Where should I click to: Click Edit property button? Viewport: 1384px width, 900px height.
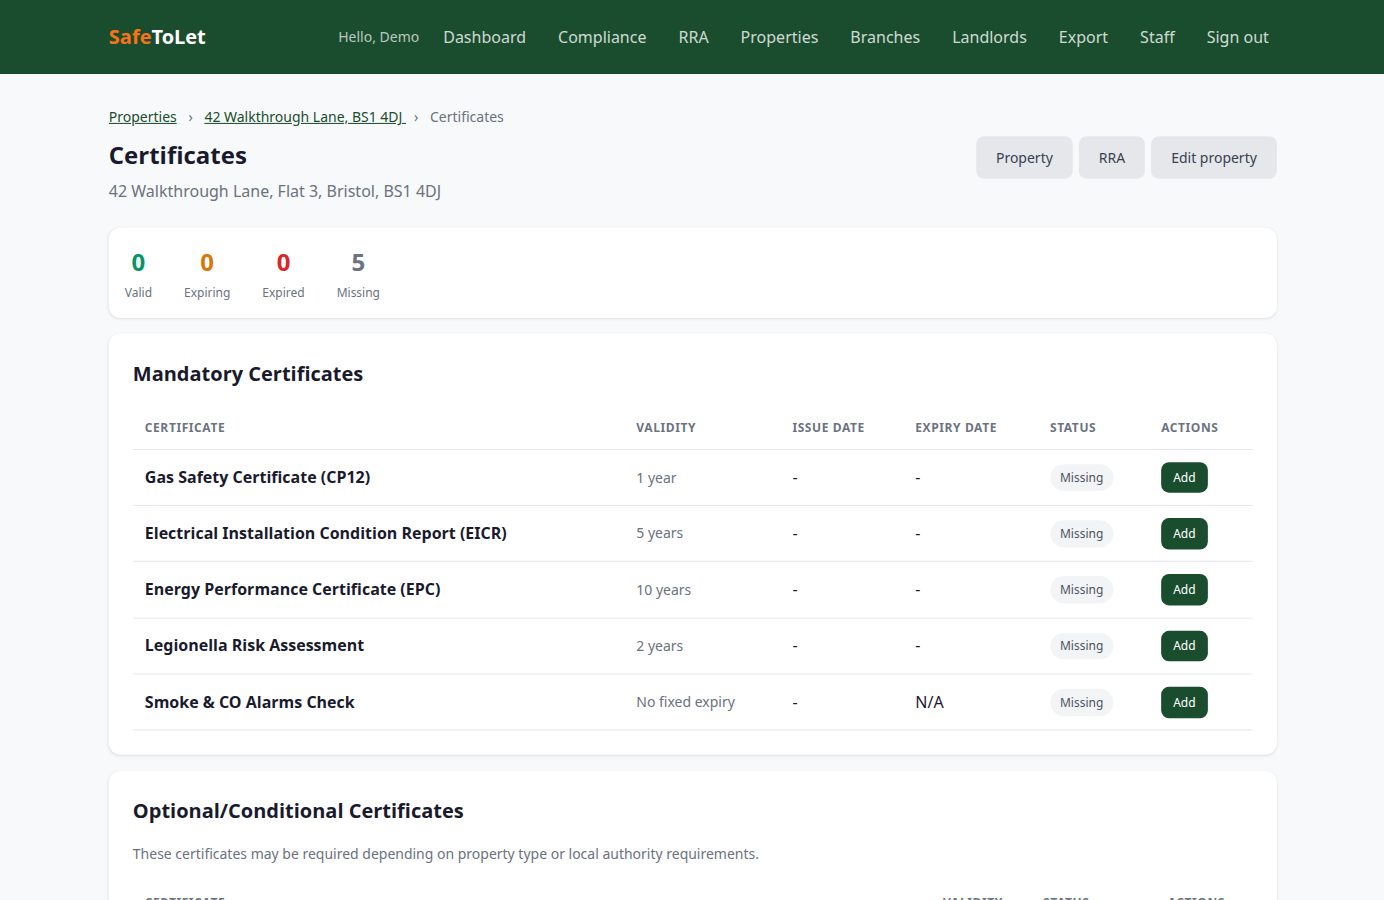tap(1214, 158)
